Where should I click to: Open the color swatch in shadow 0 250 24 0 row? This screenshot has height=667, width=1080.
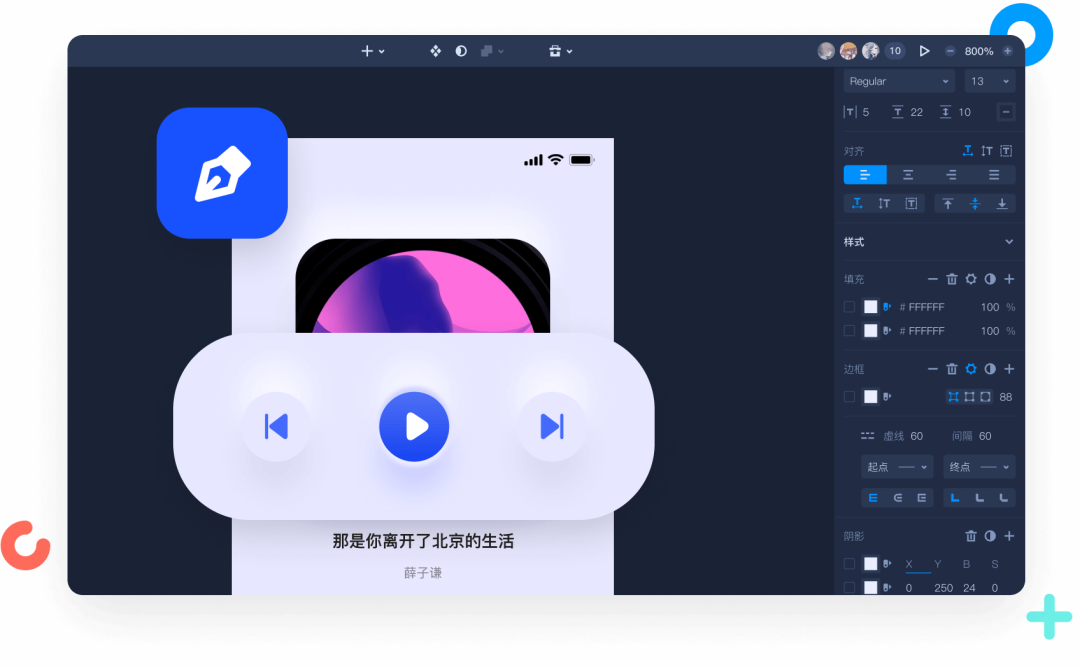tap(871, 588)
